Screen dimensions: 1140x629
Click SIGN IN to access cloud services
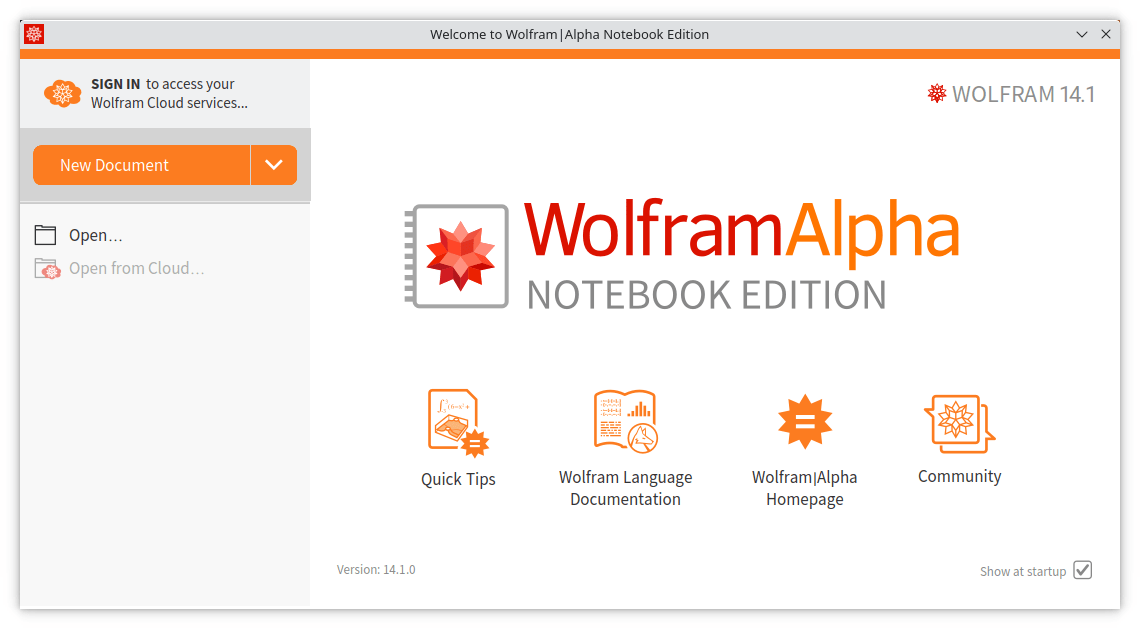coord(169,93)
